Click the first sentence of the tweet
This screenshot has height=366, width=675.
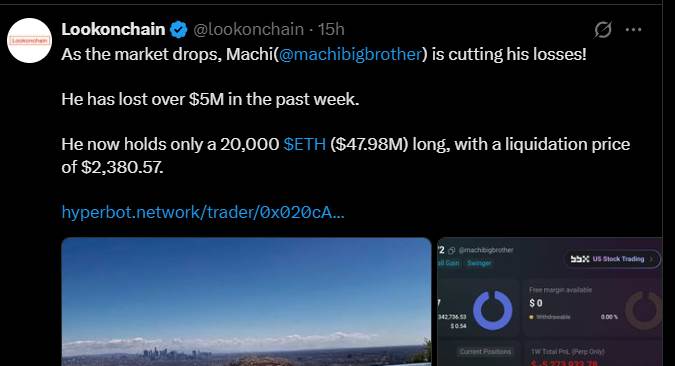click(x=324, y=54)
